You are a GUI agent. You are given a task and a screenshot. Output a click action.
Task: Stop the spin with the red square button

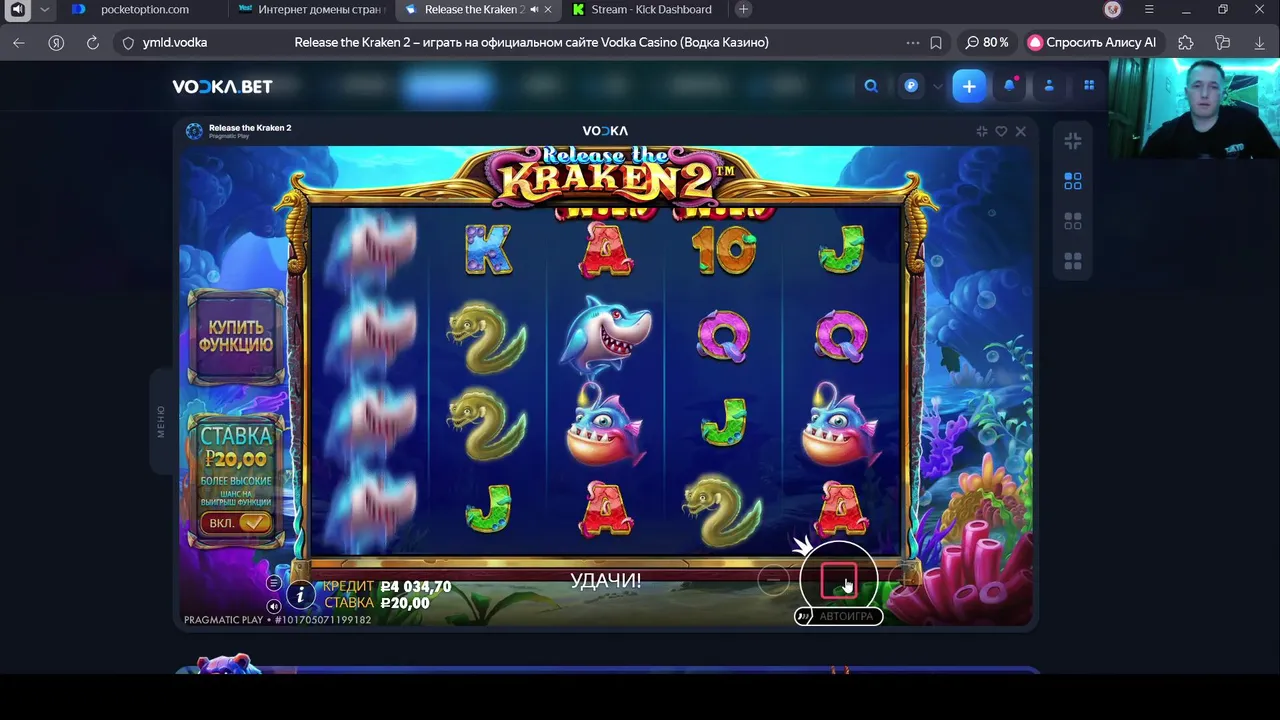tap(839, 580)
